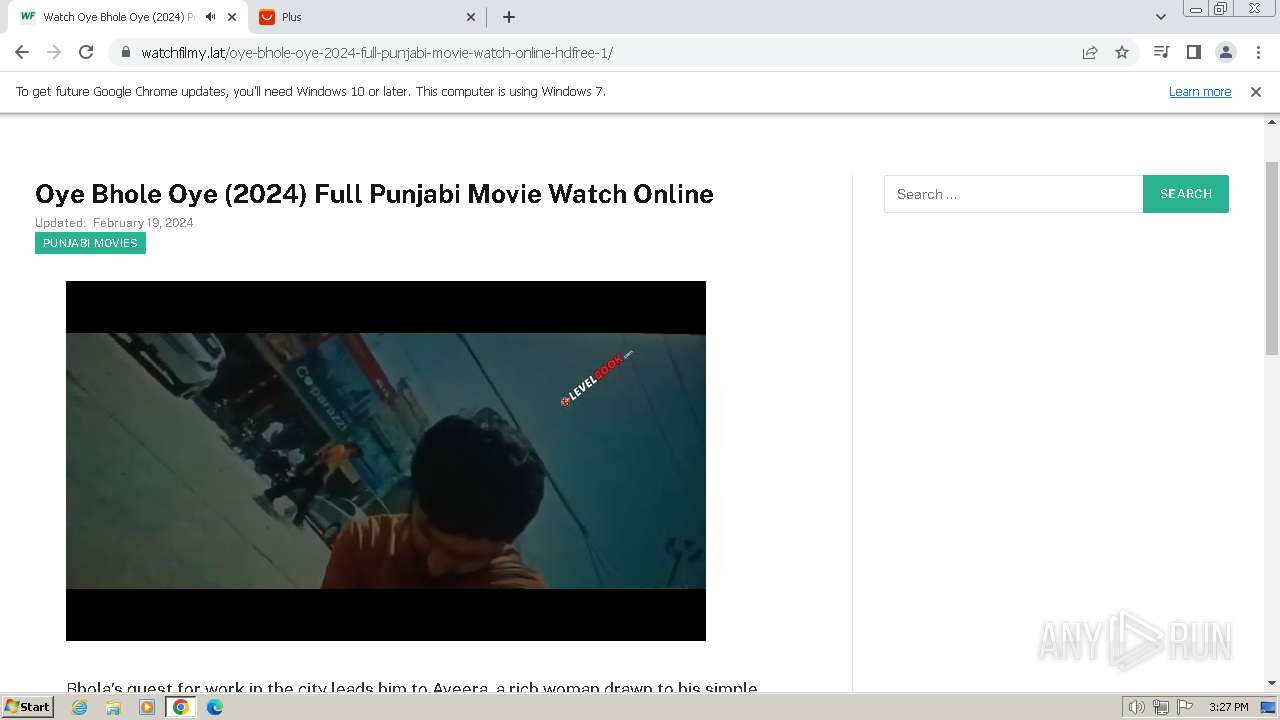Bookmark this tab with star icon
1280x720 pixels.
click(1122, 52)
